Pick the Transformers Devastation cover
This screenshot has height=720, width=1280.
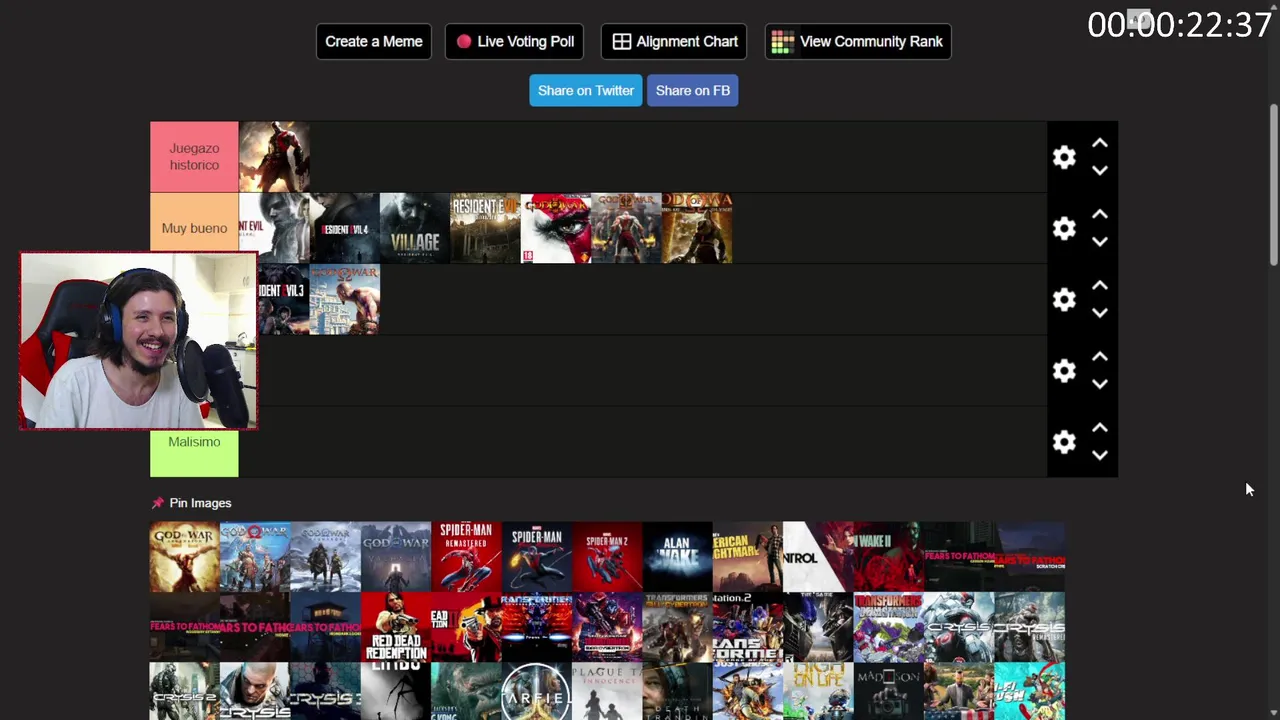coord(888,627)
